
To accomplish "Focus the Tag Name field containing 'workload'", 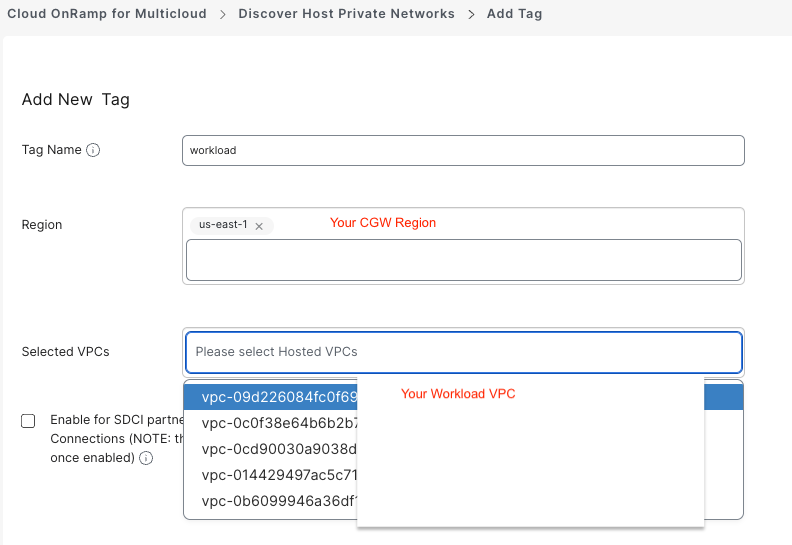I will pos(463,150).
